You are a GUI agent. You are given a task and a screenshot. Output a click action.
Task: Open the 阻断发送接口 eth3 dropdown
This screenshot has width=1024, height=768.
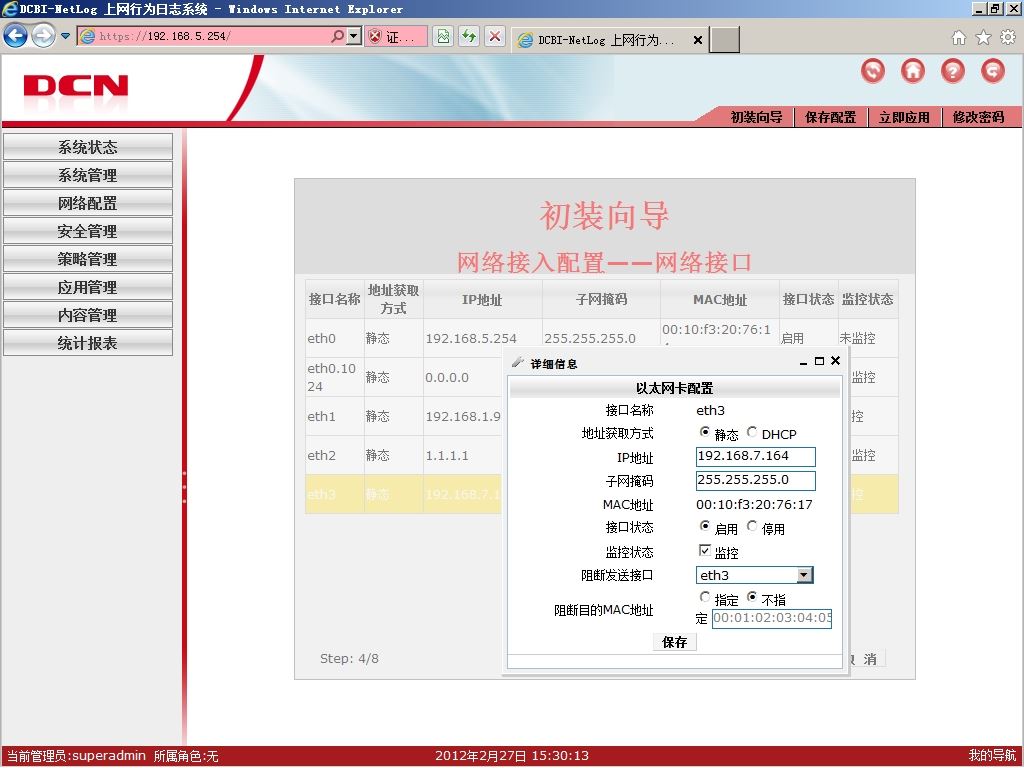(x=754, y=575)
